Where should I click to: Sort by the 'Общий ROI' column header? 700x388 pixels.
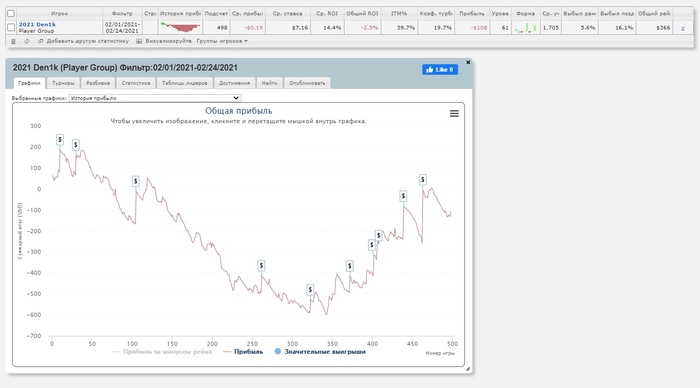pos(362,13)
